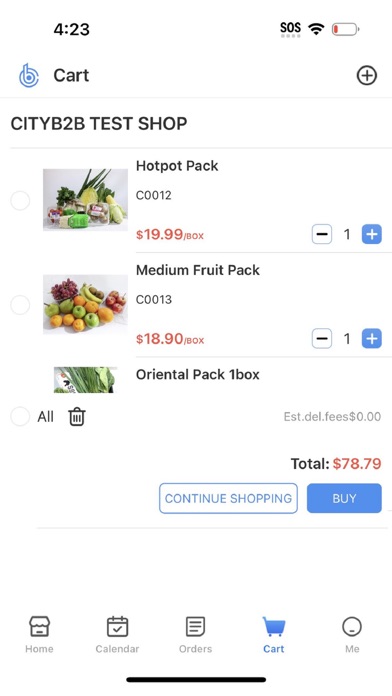Switch to the Orders tab
The image size is (392, 696).
coord(195,635)
